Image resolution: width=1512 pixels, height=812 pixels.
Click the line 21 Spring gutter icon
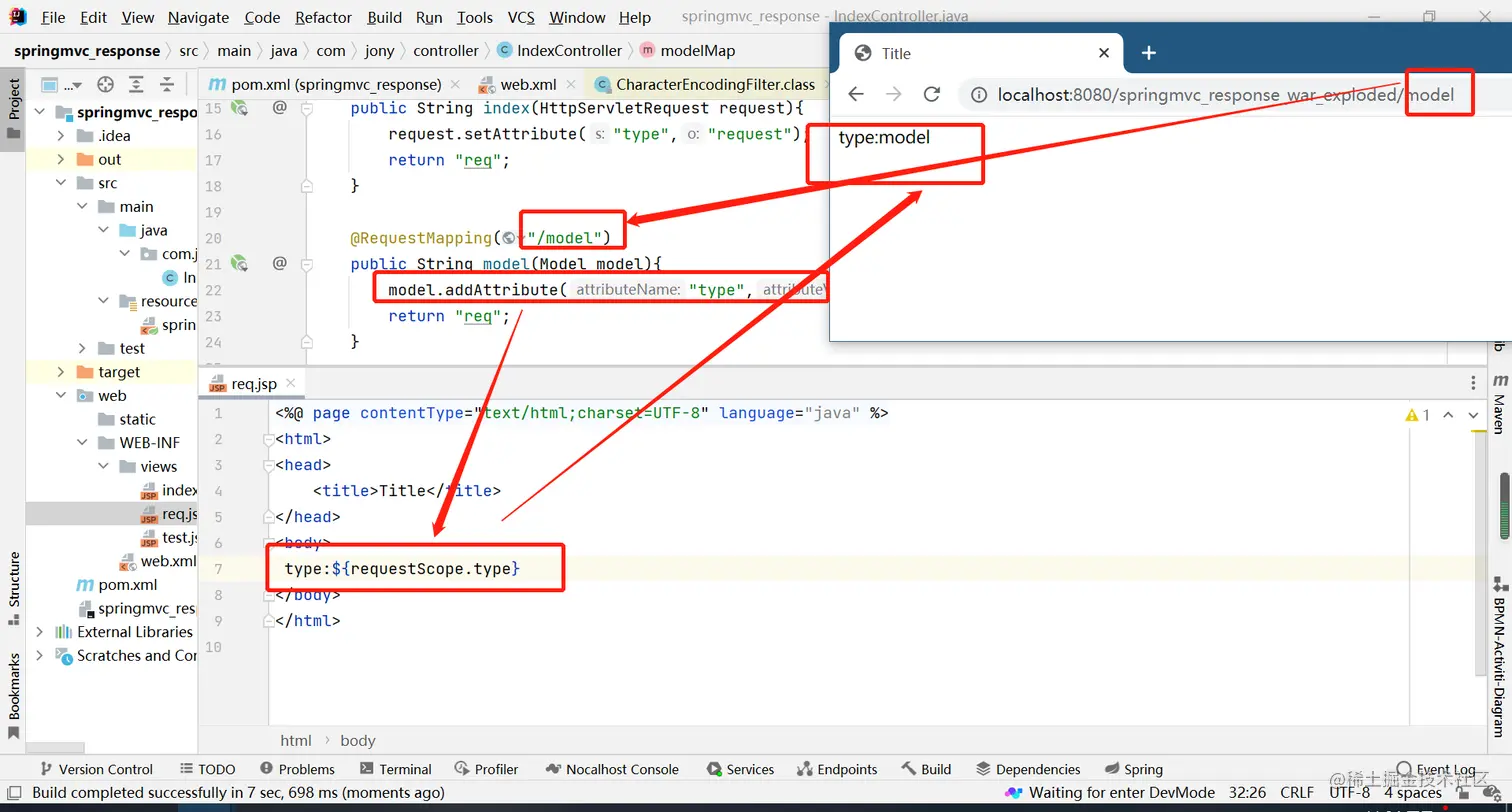239,263
